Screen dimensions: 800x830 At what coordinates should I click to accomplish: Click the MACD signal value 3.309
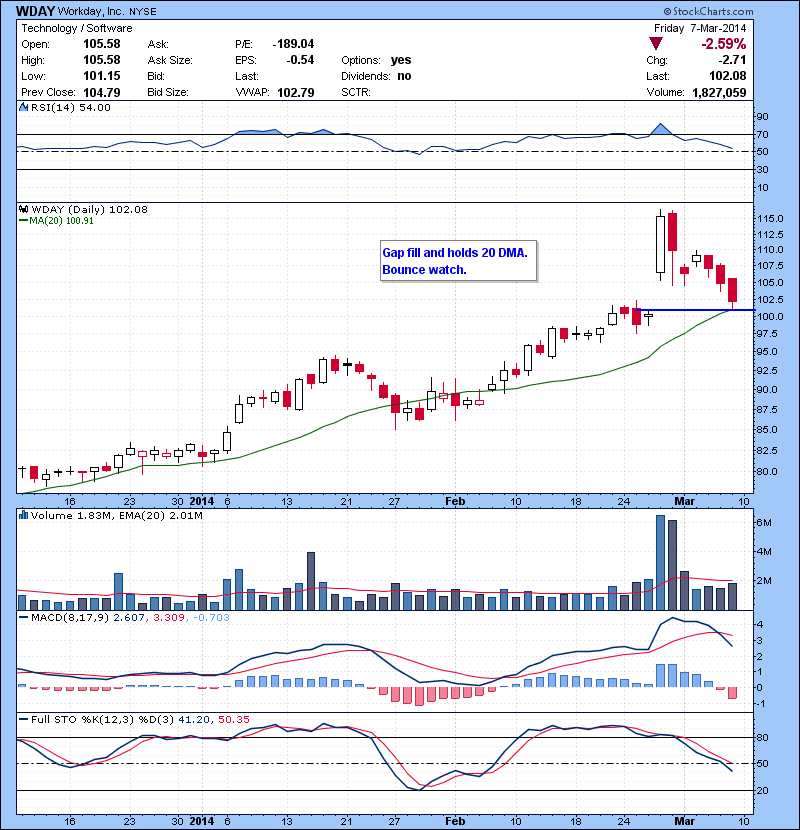(169, 618)
